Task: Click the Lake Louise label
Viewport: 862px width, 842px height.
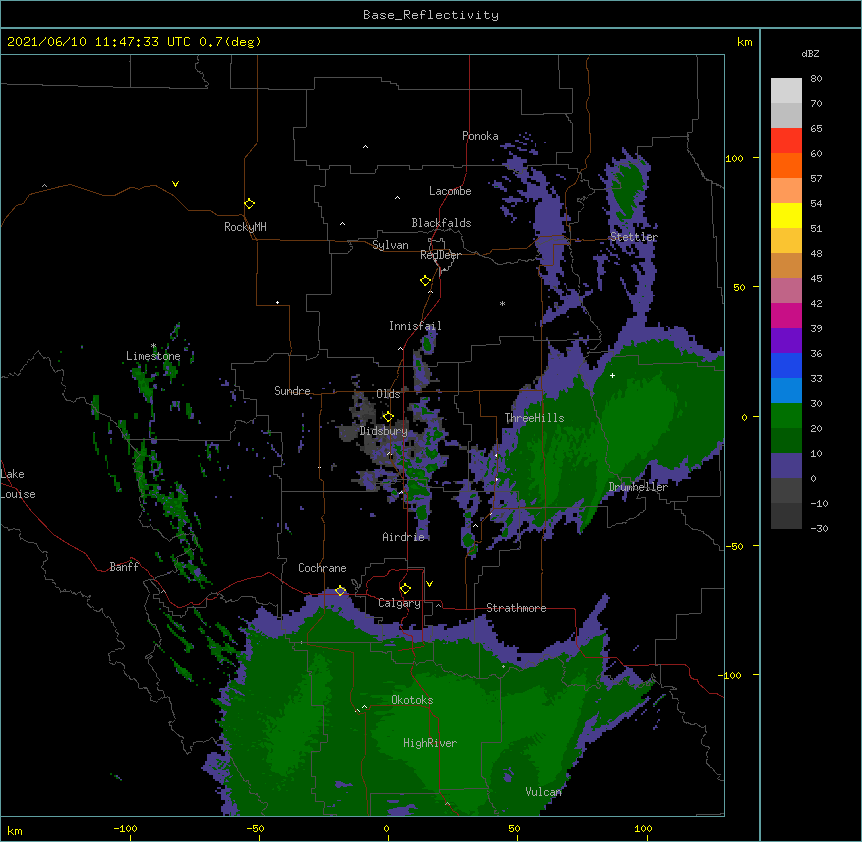Action: (18, 484)
